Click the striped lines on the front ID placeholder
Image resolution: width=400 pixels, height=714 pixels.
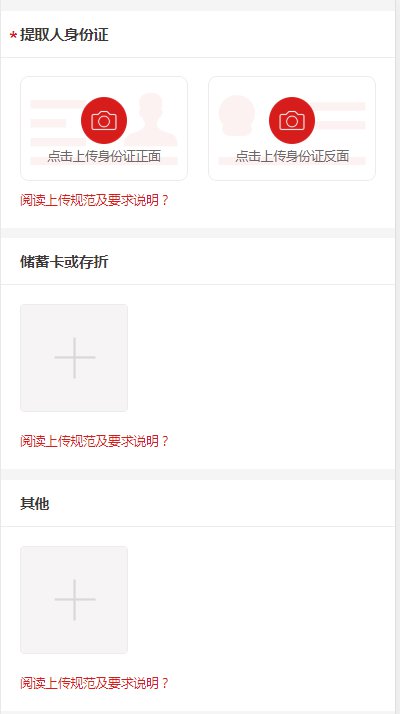point(55,123)
